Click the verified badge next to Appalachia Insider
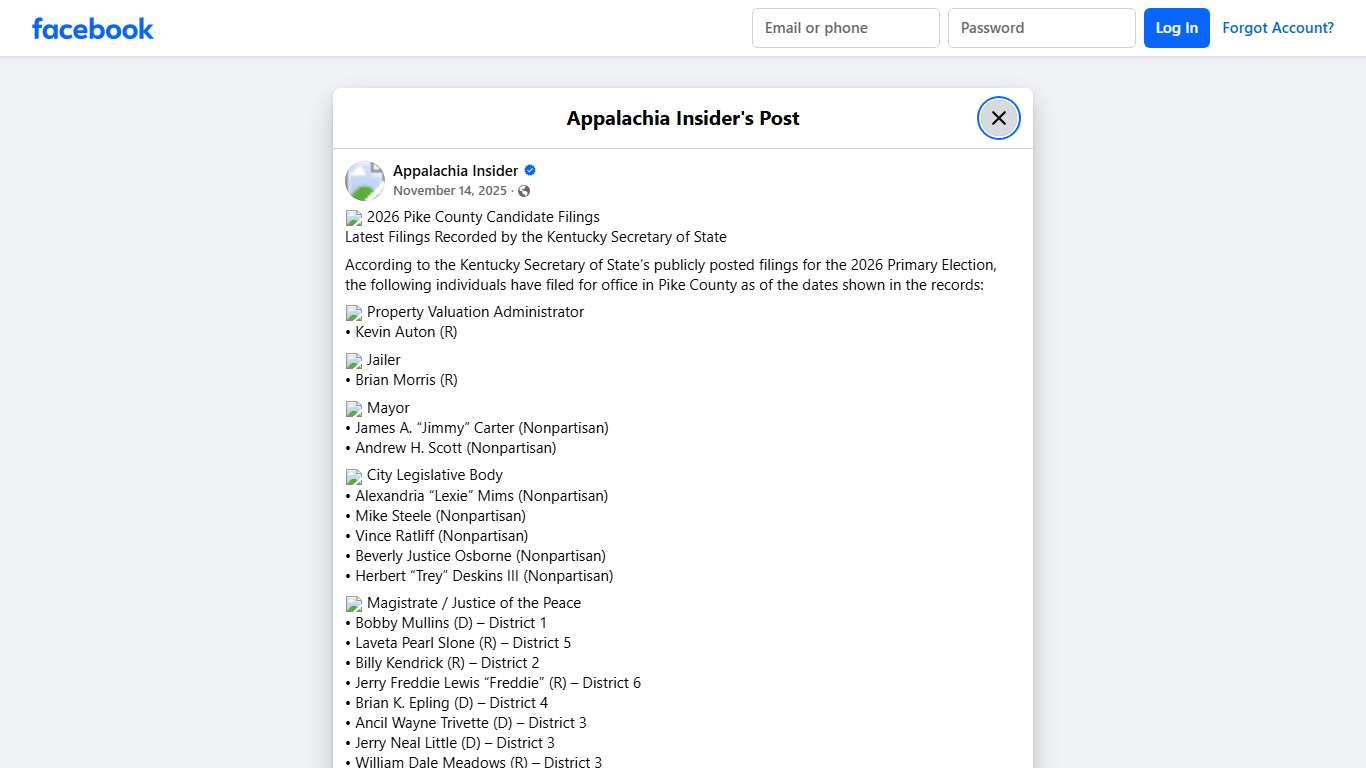Image resolution: width=1366 pixels, height=768 pixels. (x=529, y=169)
